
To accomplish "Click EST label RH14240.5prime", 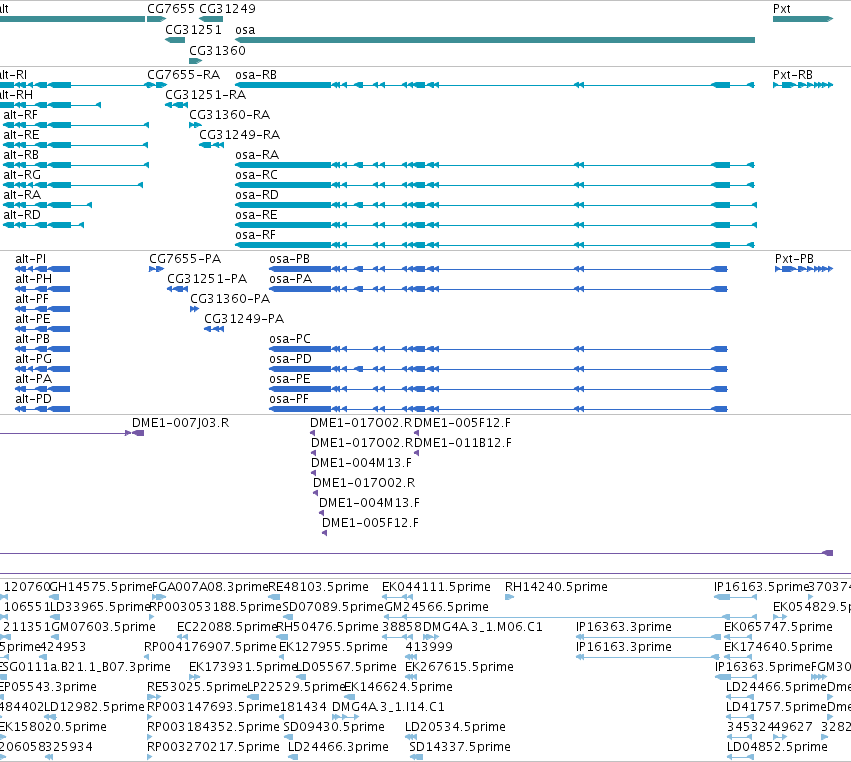I will 556,587.
